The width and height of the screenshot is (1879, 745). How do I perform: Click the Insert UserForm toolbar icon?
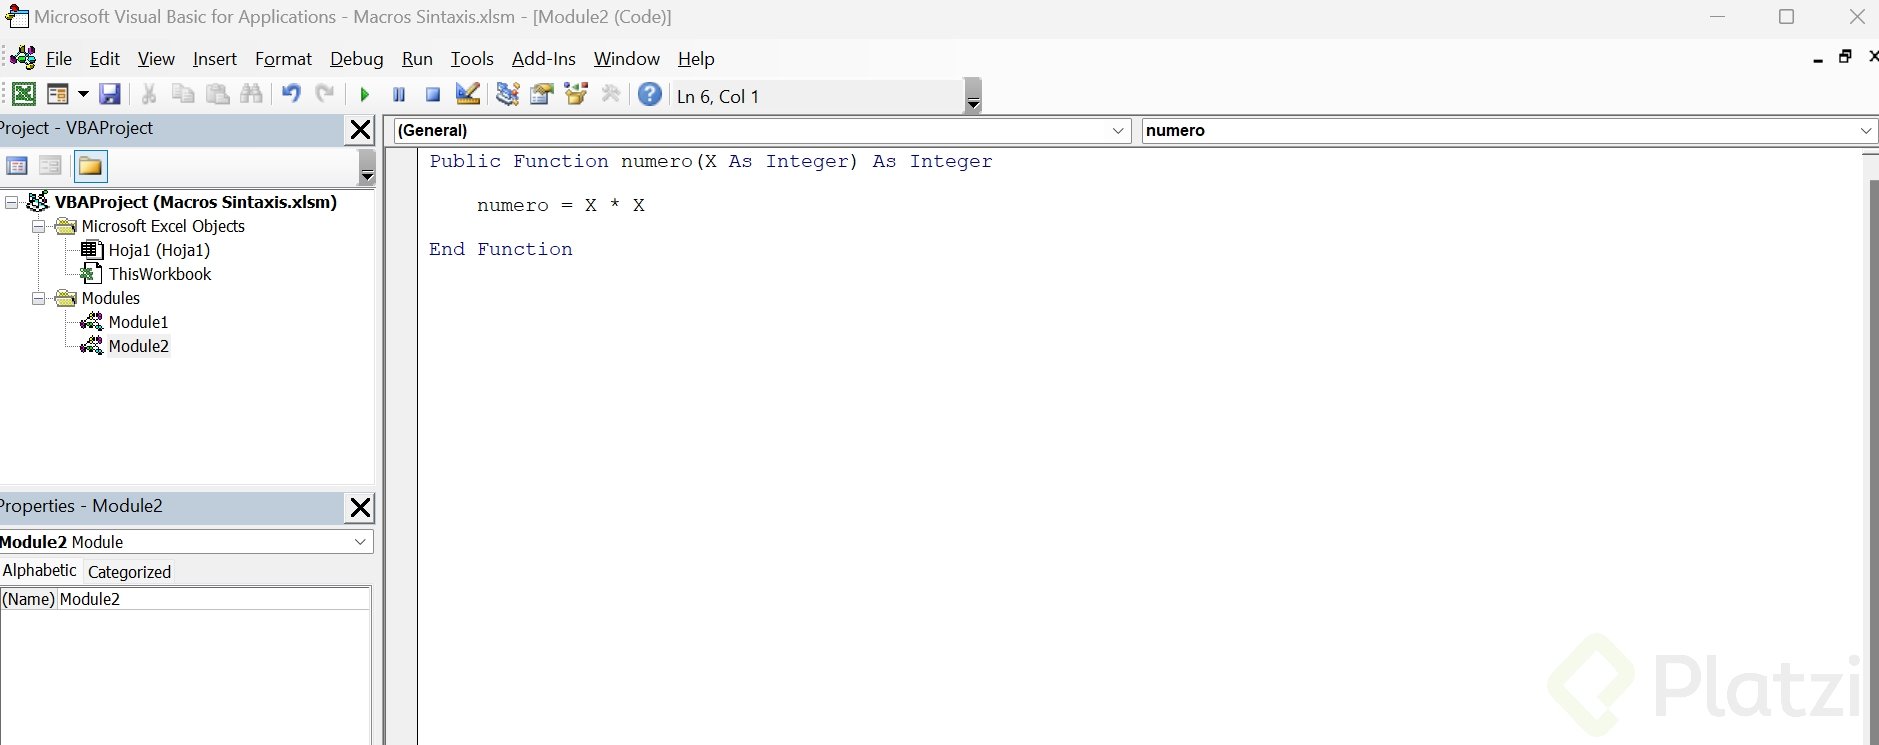coord(58,94)
